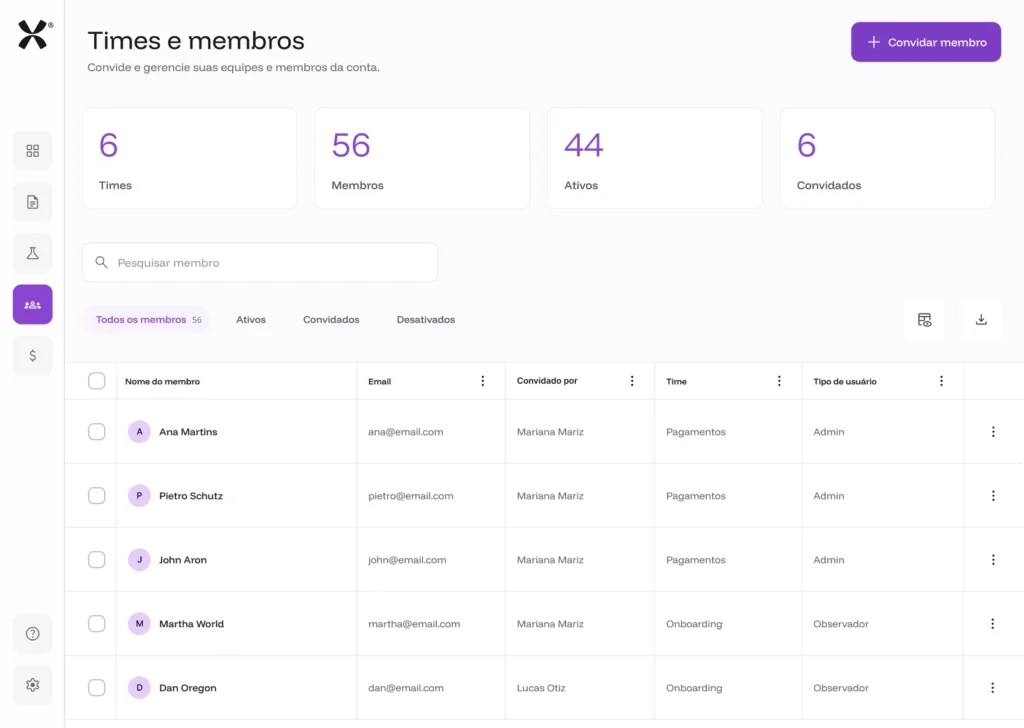Open the Time column options menu
The height and width of the screenshot is (728, 1024).
[x=780, y=381]
